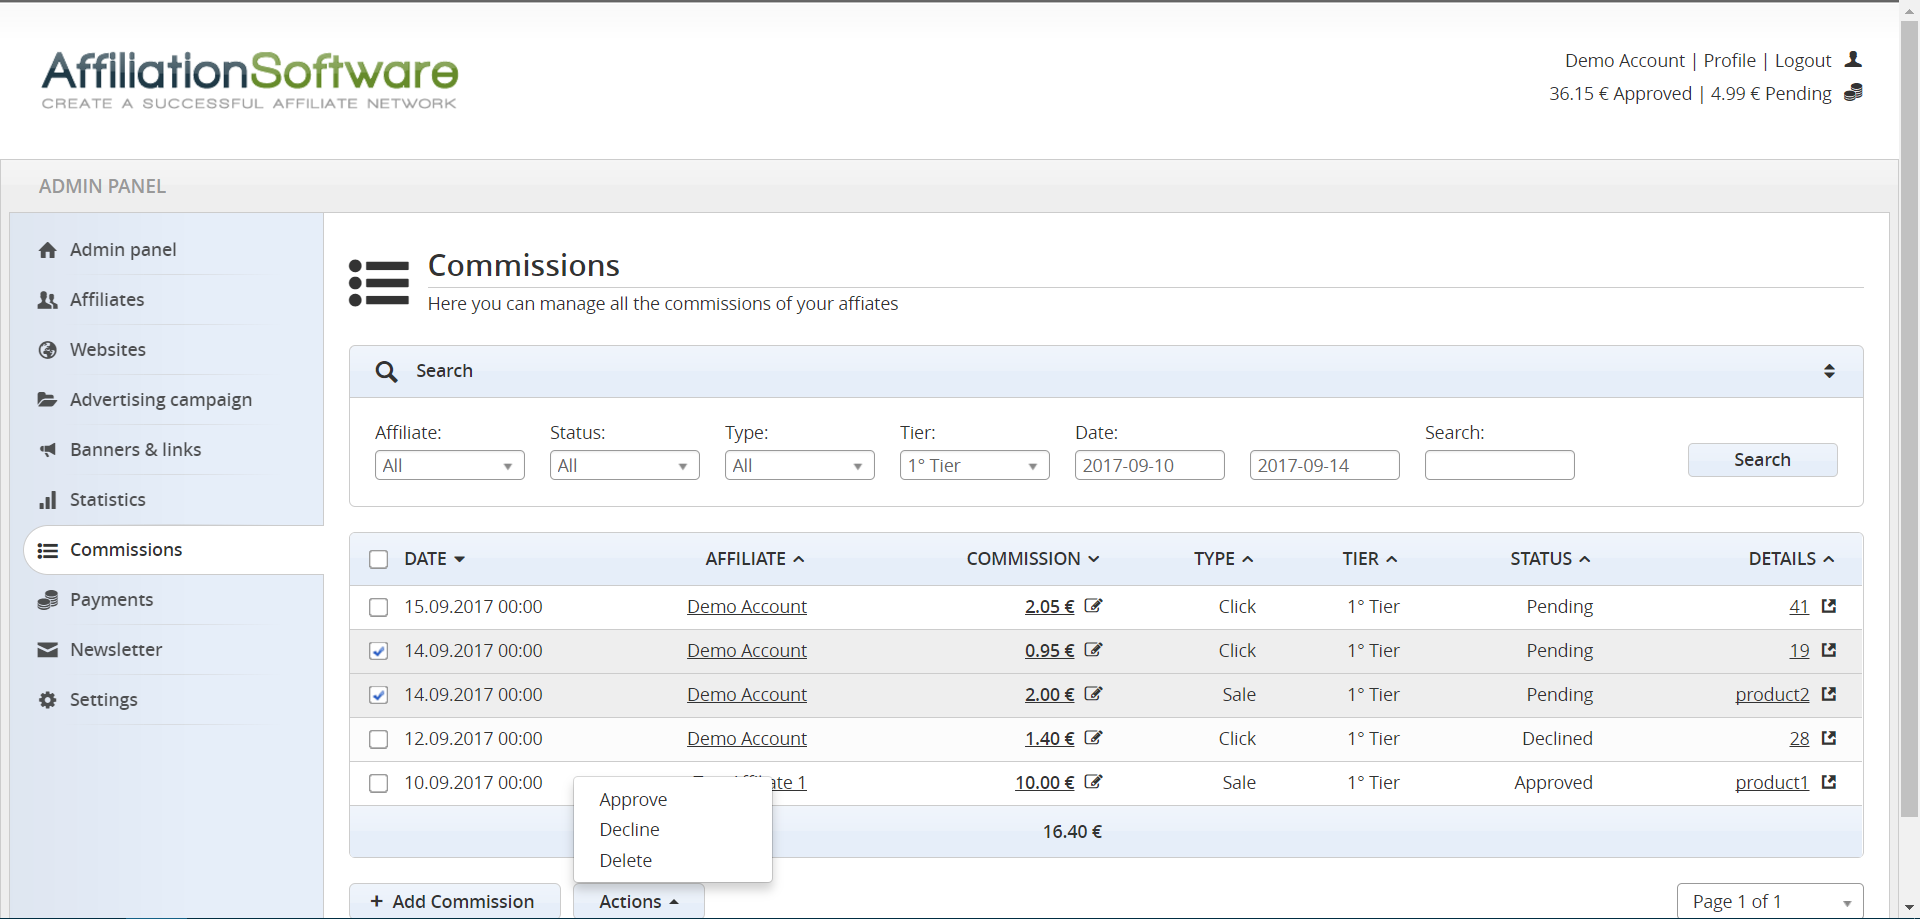
Task: Click the coins icon for Payments
Action: 47,600
